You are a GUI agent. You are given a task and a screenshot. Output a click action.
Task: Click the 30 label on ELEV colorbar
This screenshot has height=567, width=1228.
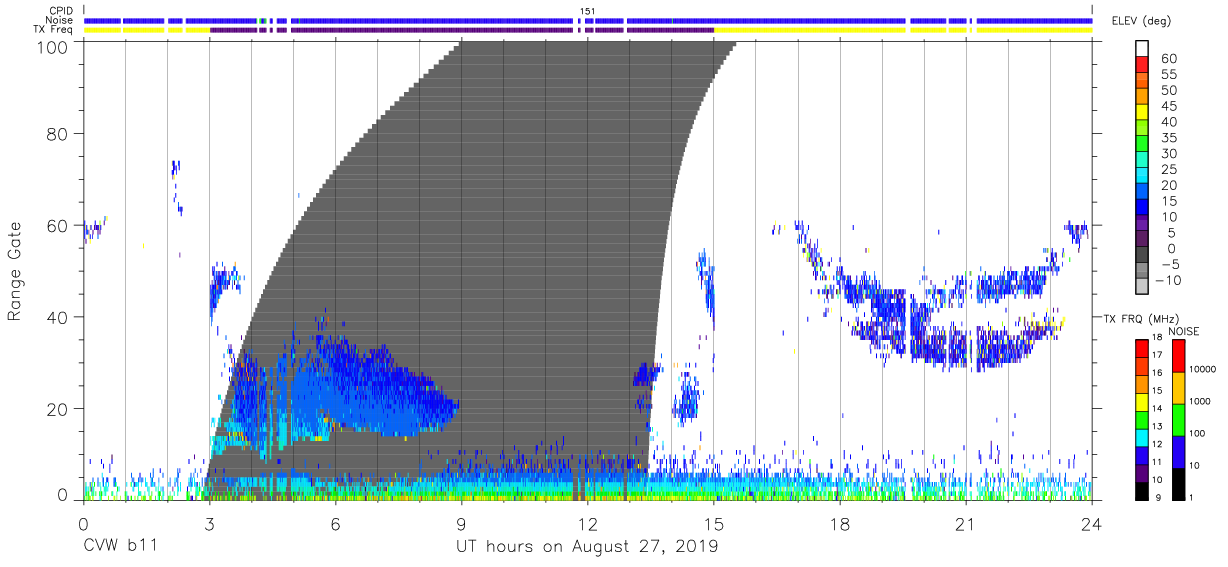click(1169, 154)
